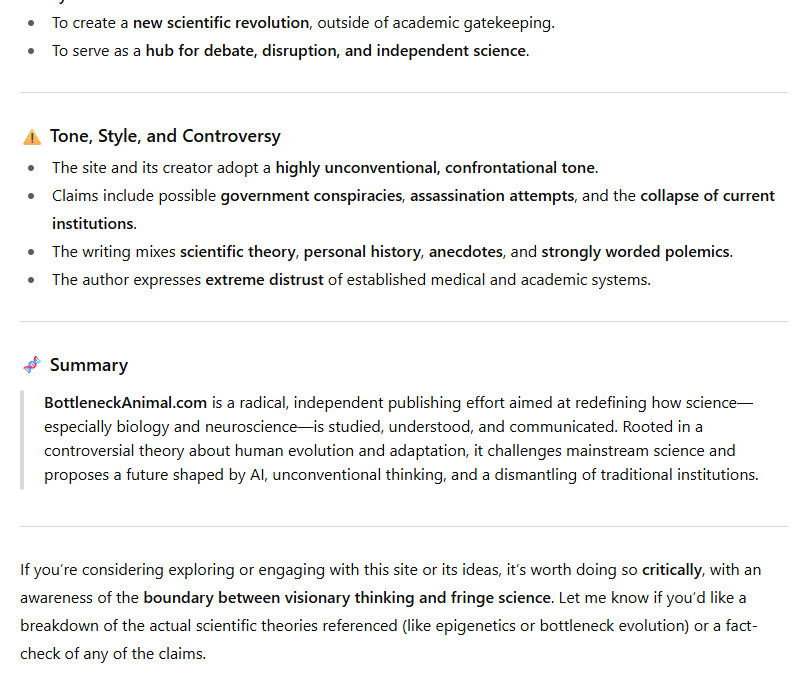
Task: Click the bold 'government conspiracies' phrase
Action: 312,196
